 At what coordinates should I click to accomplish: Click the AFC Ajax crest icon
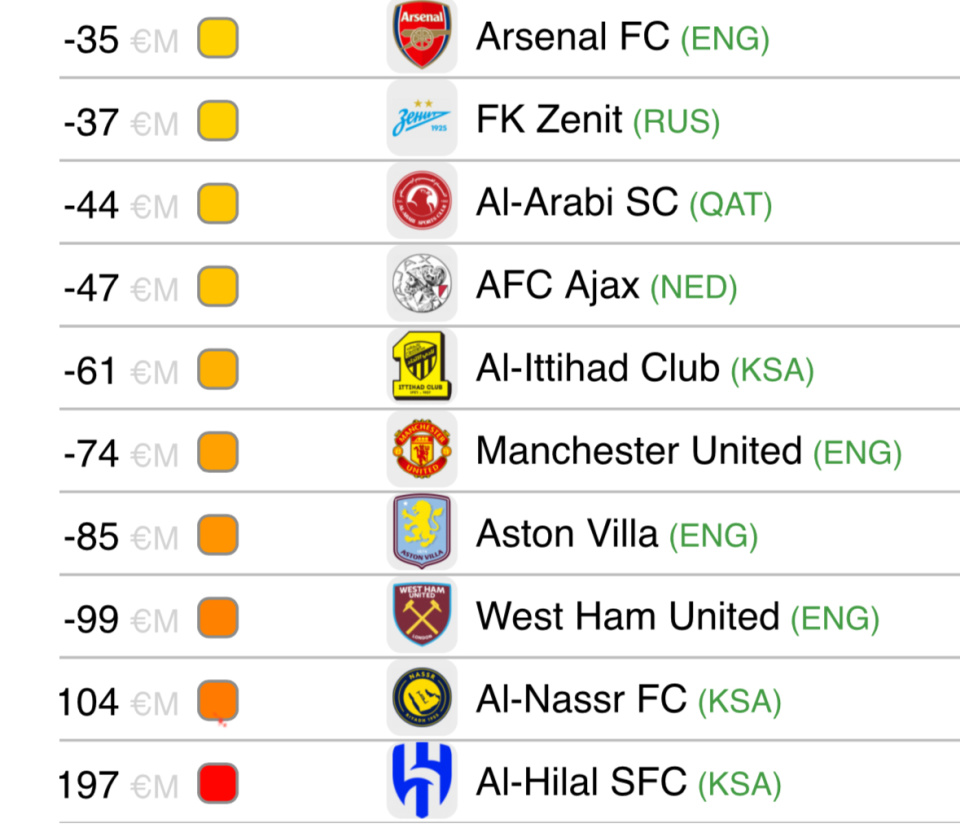pos(421,287)
